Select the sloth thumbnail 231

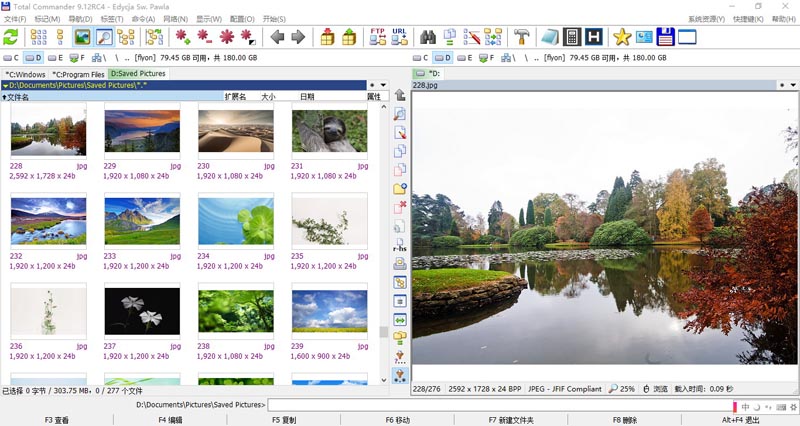pyautogui.click(x=329, y=131)
